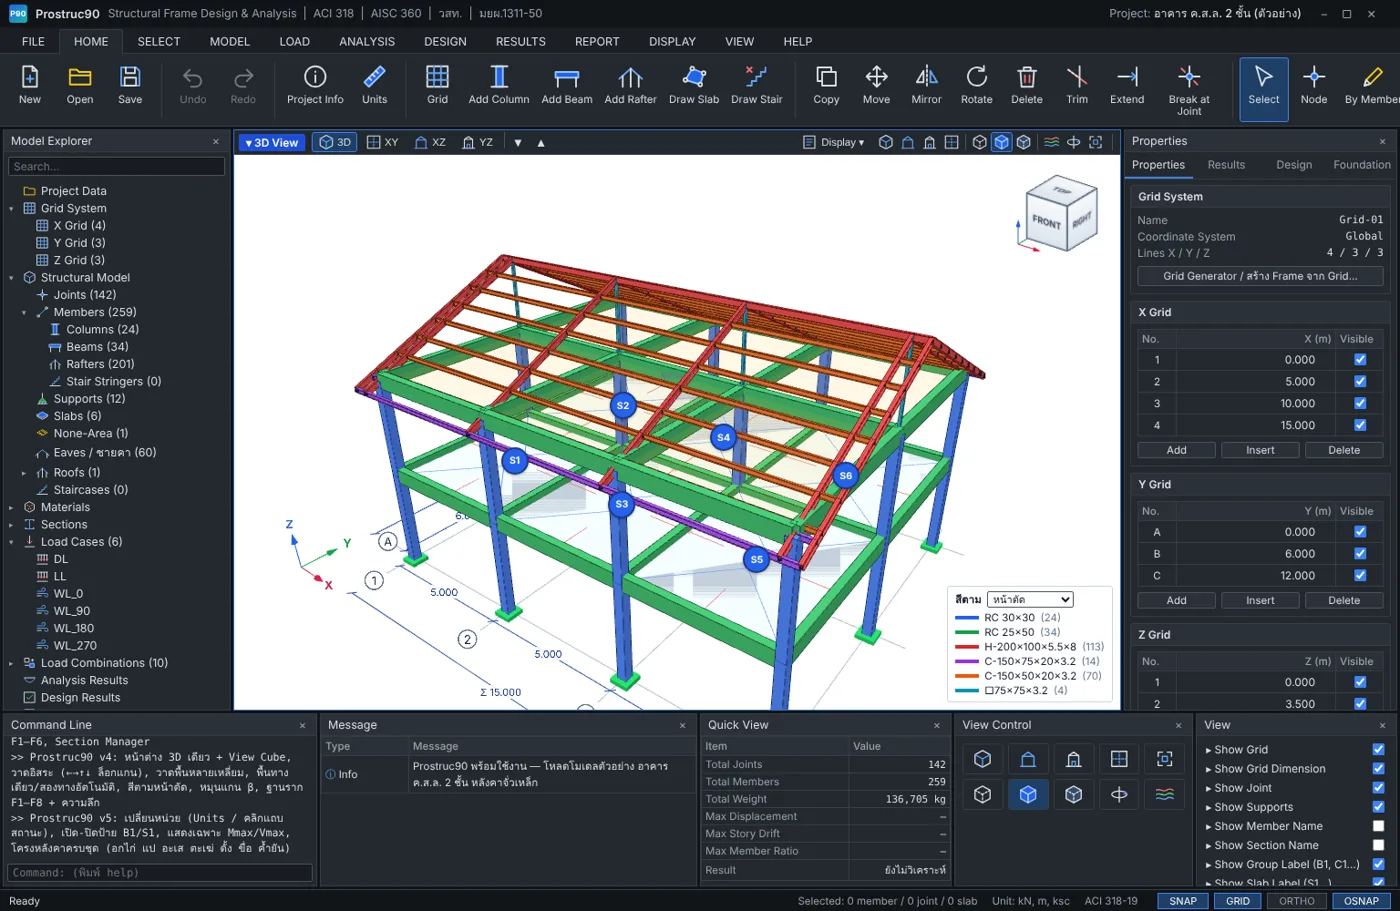Choose the Mirror tool in ribbon
This screenshot has height=911, width=1400.
click(926, 85)
